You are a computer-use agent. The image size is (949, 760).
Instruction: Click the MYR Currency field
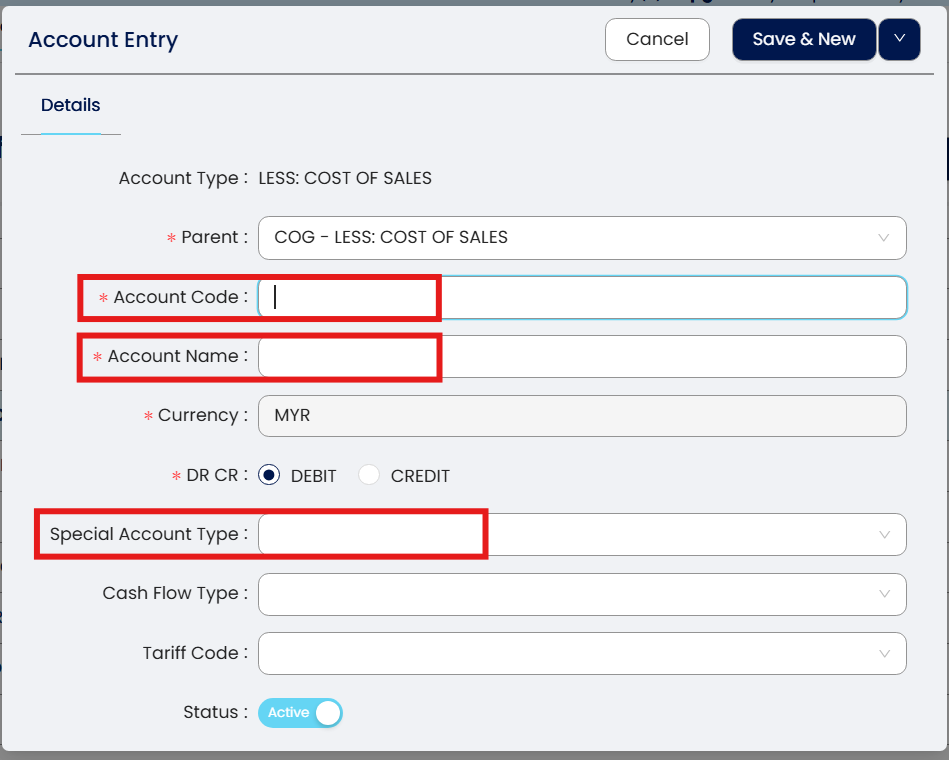click(x=582, y=416)
